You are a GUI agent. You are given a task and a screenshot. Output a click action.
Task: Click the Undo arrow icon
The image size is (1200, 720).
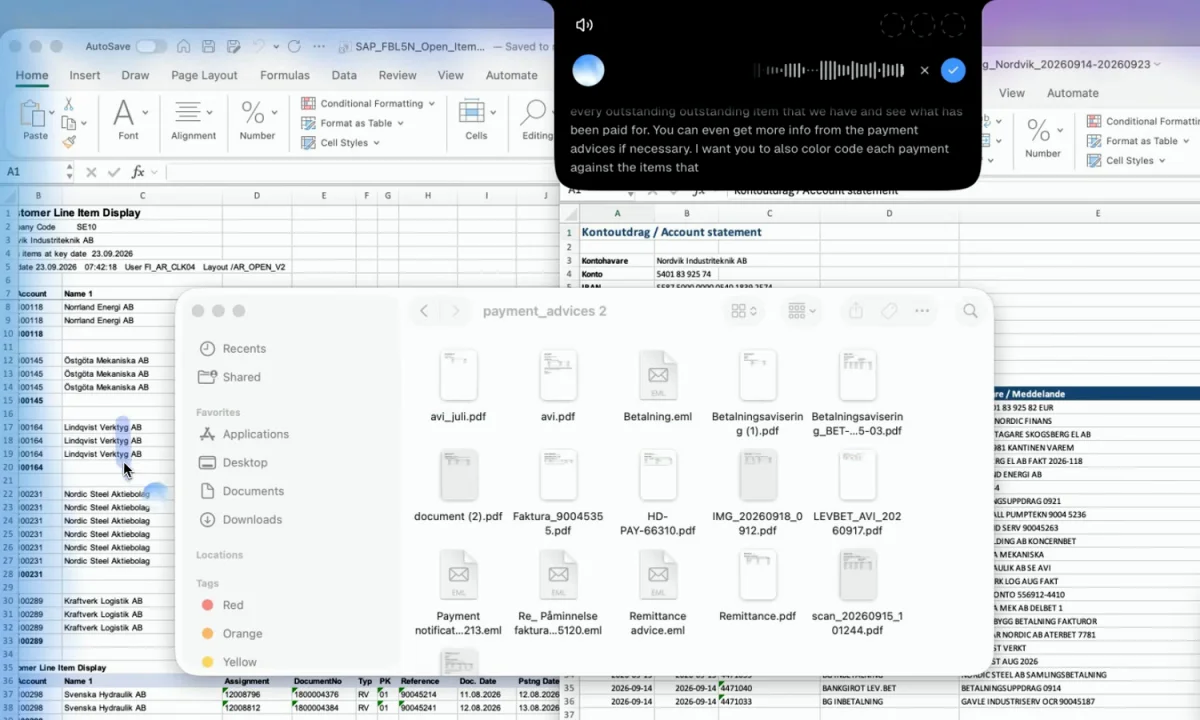pos(258,46)
